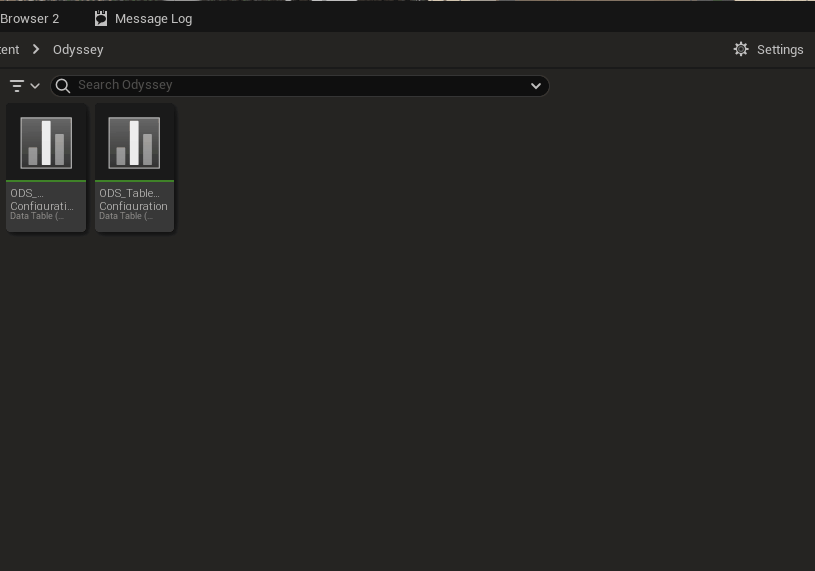Screen dimensions: 815x571
Task: Expand the breadcrumb arrow before Odyssey
Action: point(36,49)
